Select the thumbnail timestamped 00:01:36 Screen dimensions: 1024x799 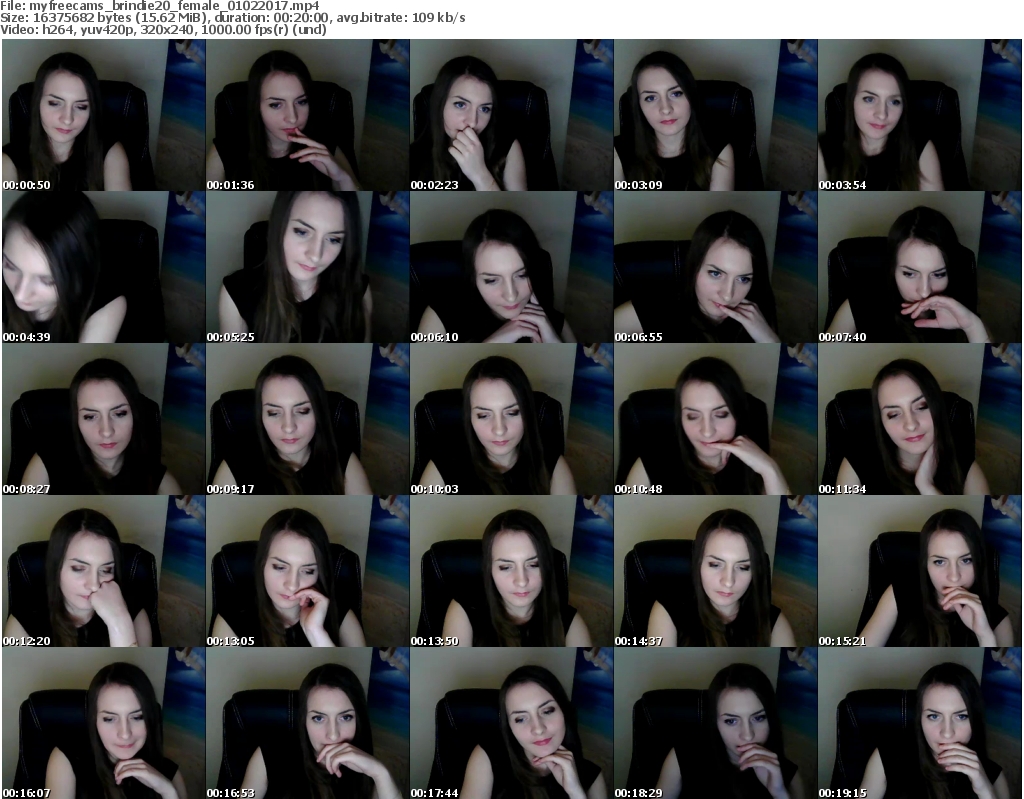pyautogui.click(x=308, y=115)
